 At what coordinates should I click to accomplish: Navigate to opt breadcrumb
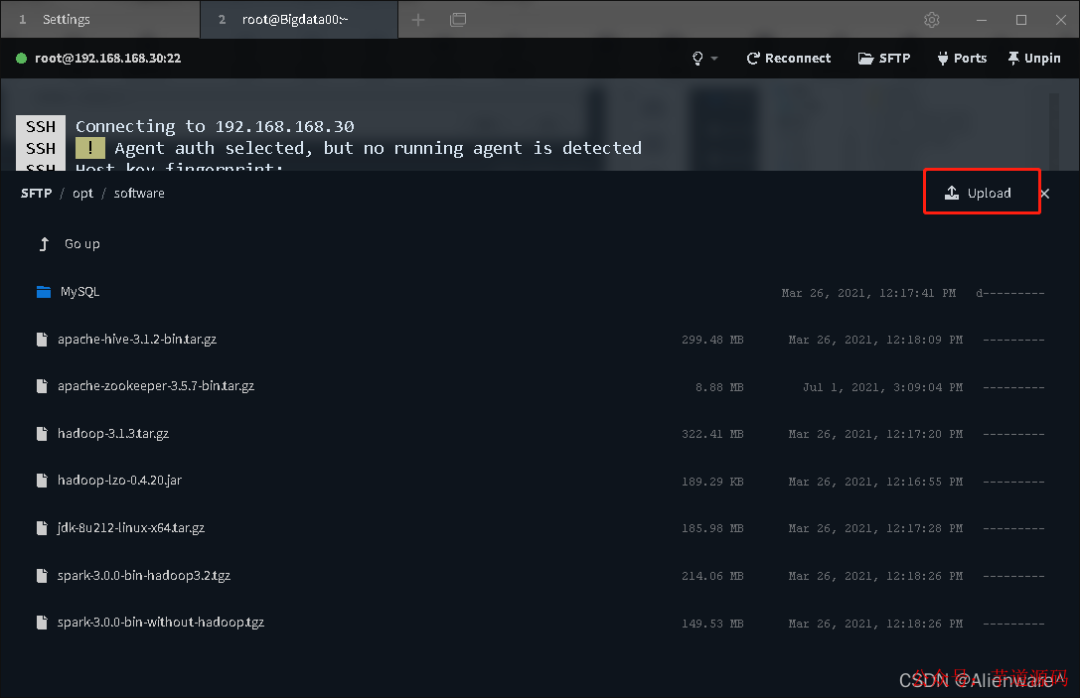click(83, 194)
